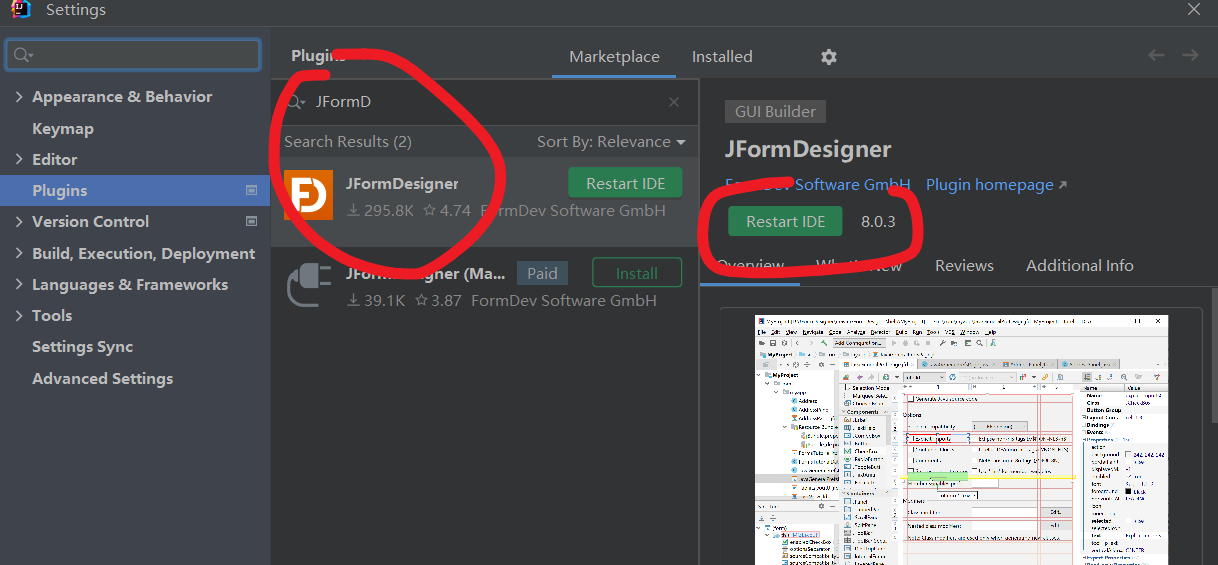Image resolution: width=1218 pixels, height=565 pixels.
Task: Click the plugins settings gear icon
Action: (x=828, y=57)
